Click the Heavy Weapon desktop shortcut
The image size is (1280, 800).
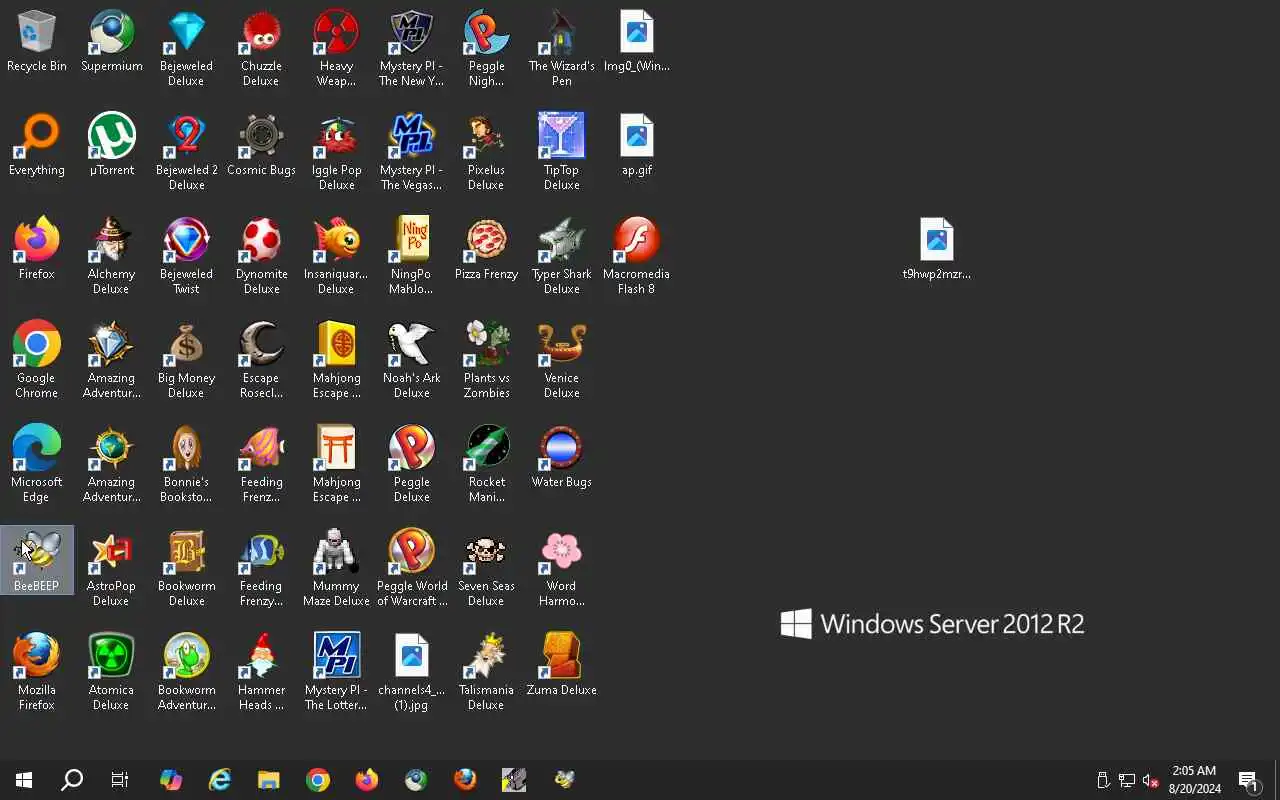(x=336, y=49)
